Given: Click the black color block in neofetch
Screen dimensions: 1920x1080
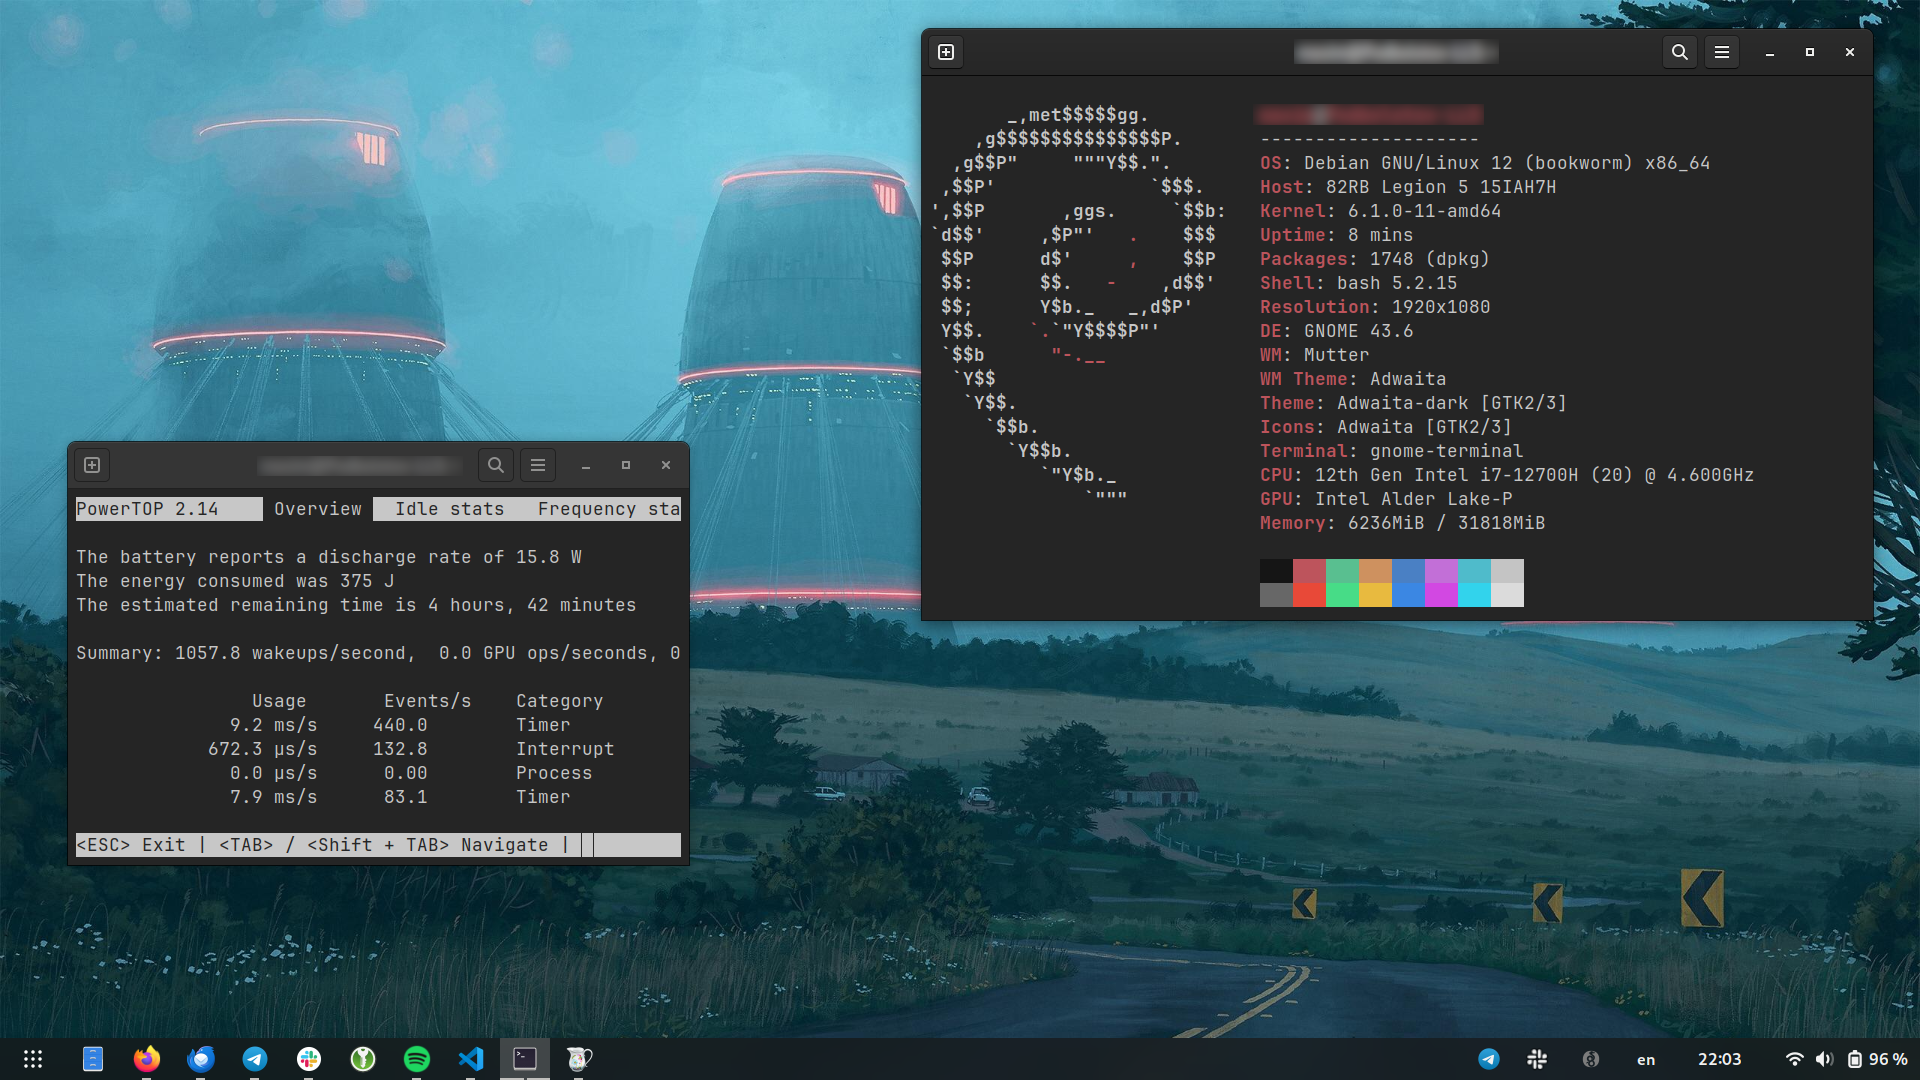Looking at the screenshot, I should pyautogui.click(x=1276, y=571).
